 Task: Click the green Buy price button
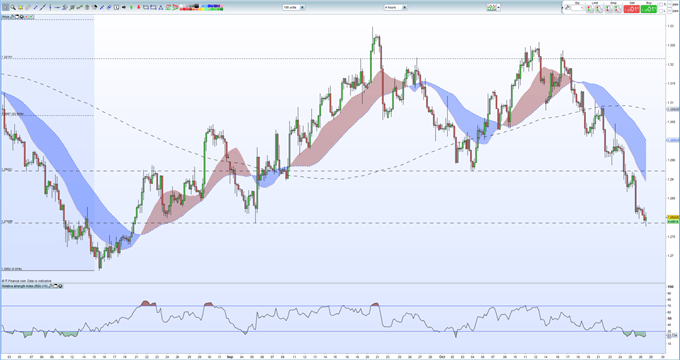[649, 9]
